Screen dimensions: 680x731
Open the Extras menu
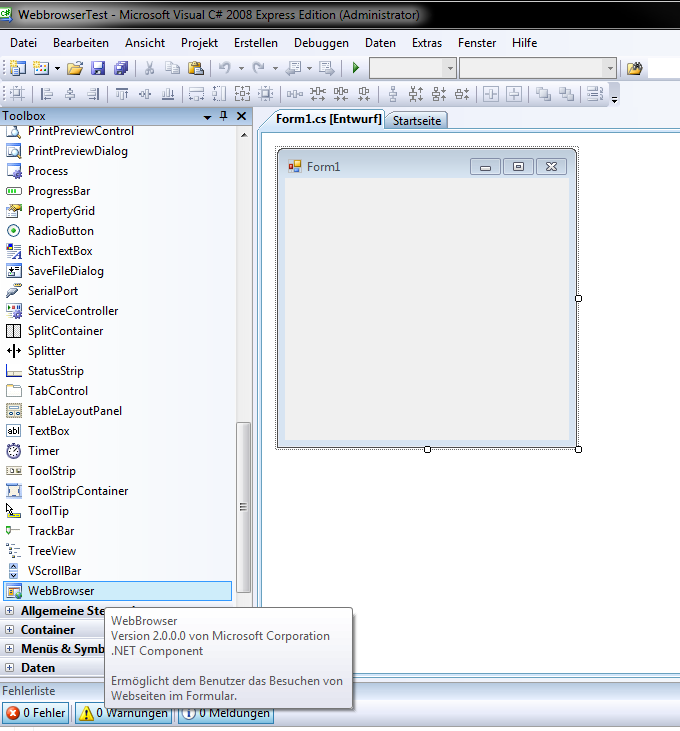(427, 43)
